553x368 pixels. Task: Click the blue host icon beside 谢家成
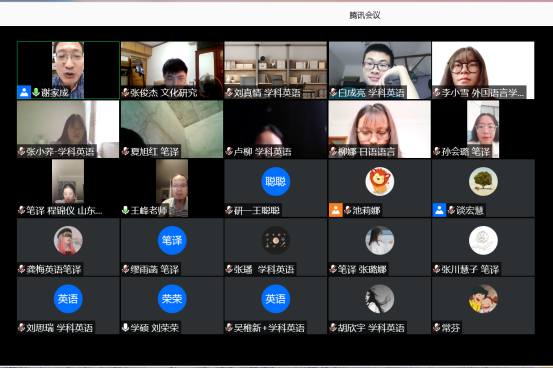tap(24, 92)
